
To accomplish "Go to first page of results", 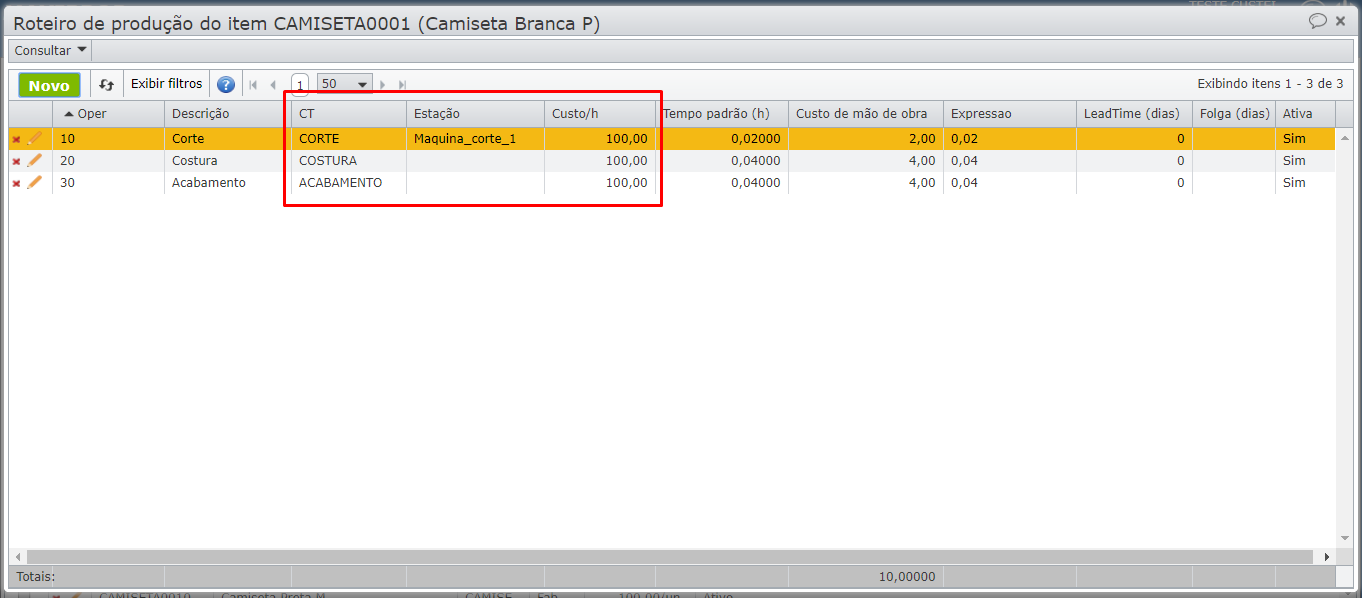I will 253,85.
